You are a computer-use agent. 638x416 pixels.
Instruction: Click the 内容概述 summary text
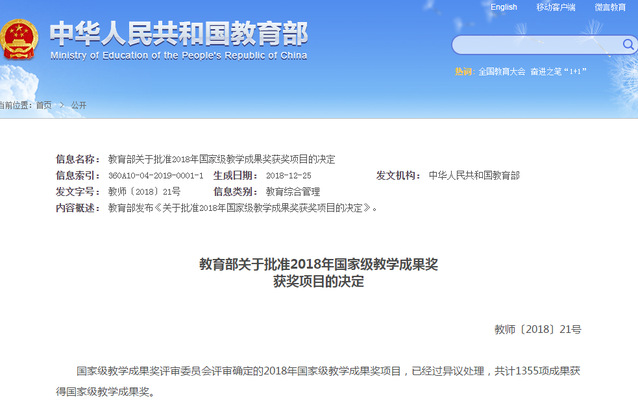click(x=242, y=207)
